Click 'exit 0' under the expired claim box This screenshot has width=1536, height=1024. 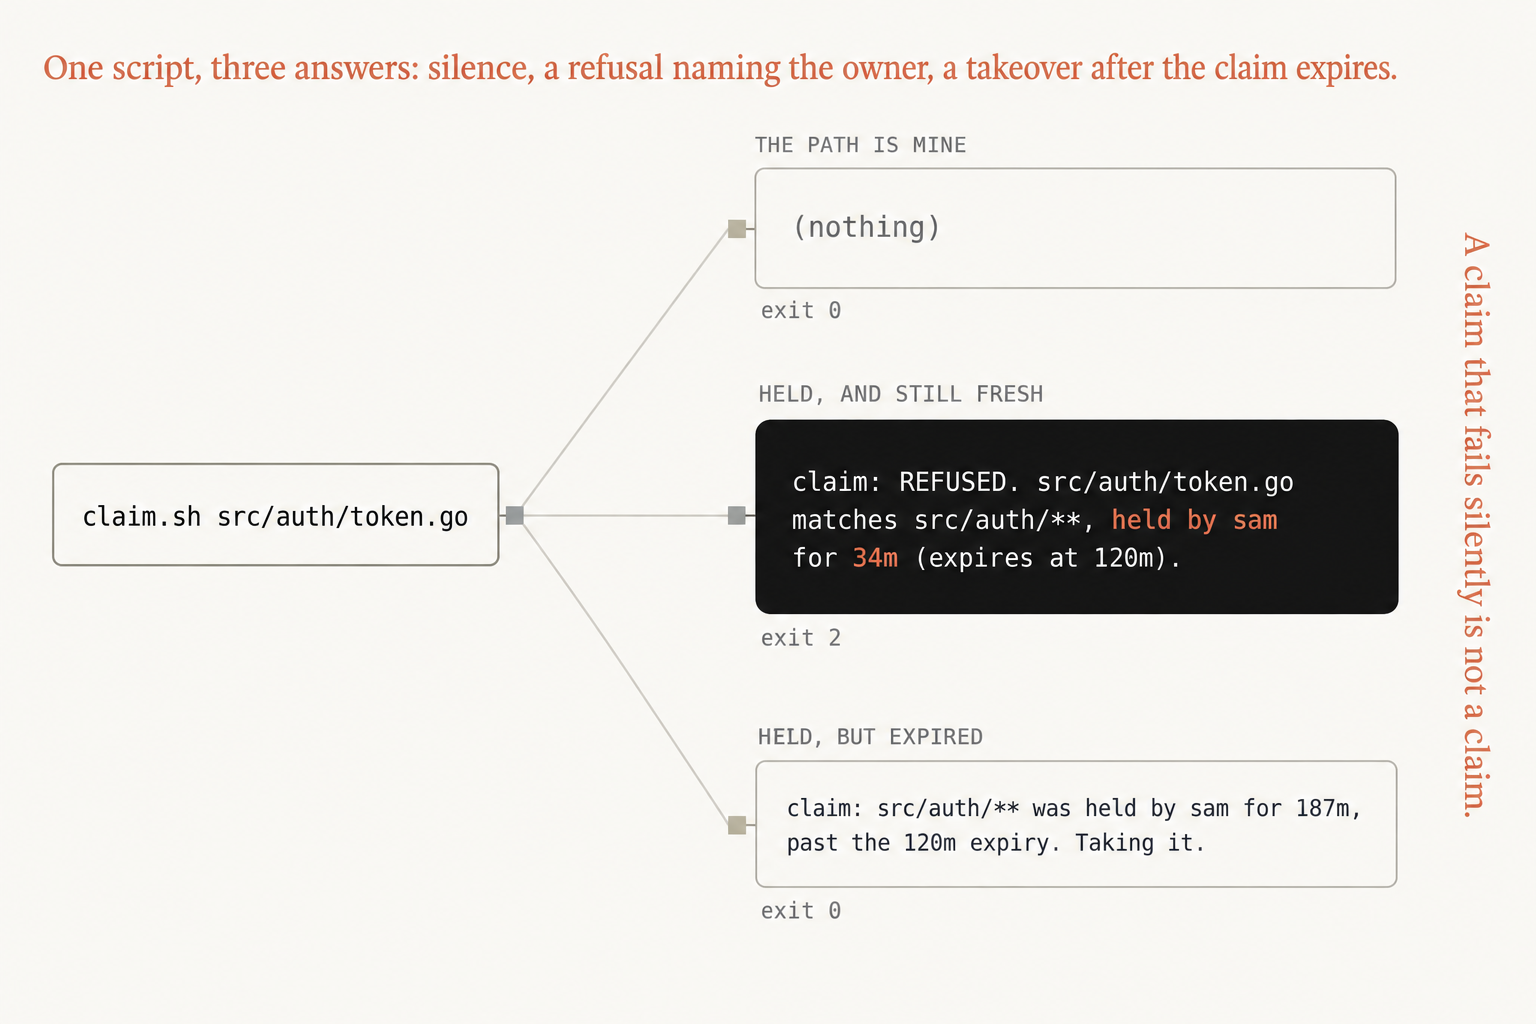pyautogui.click(x=801, y=911)
